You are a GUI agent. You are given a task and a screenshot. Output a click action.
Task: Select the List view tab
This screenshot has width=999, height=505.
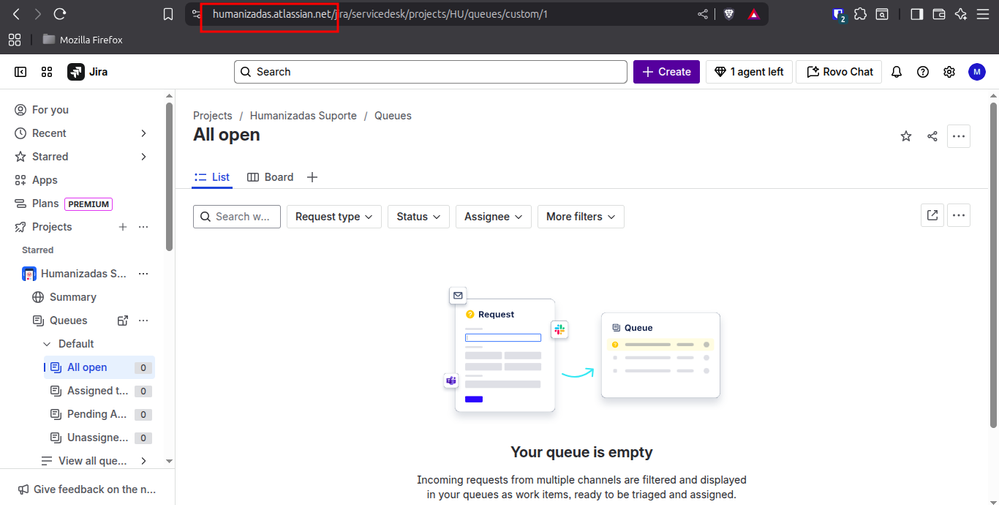point(212,177)
